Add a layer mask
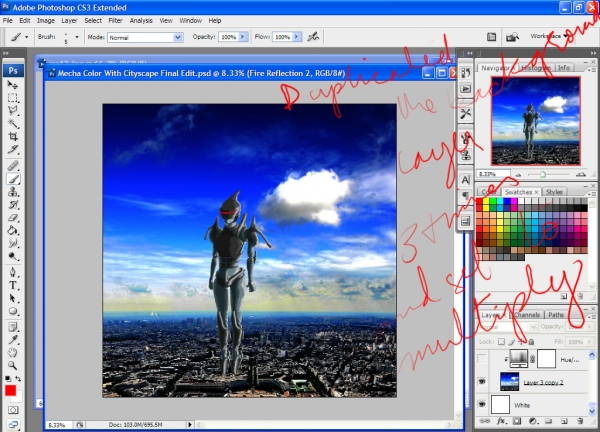This screenshot has height=432, width=600. [517, 421]
